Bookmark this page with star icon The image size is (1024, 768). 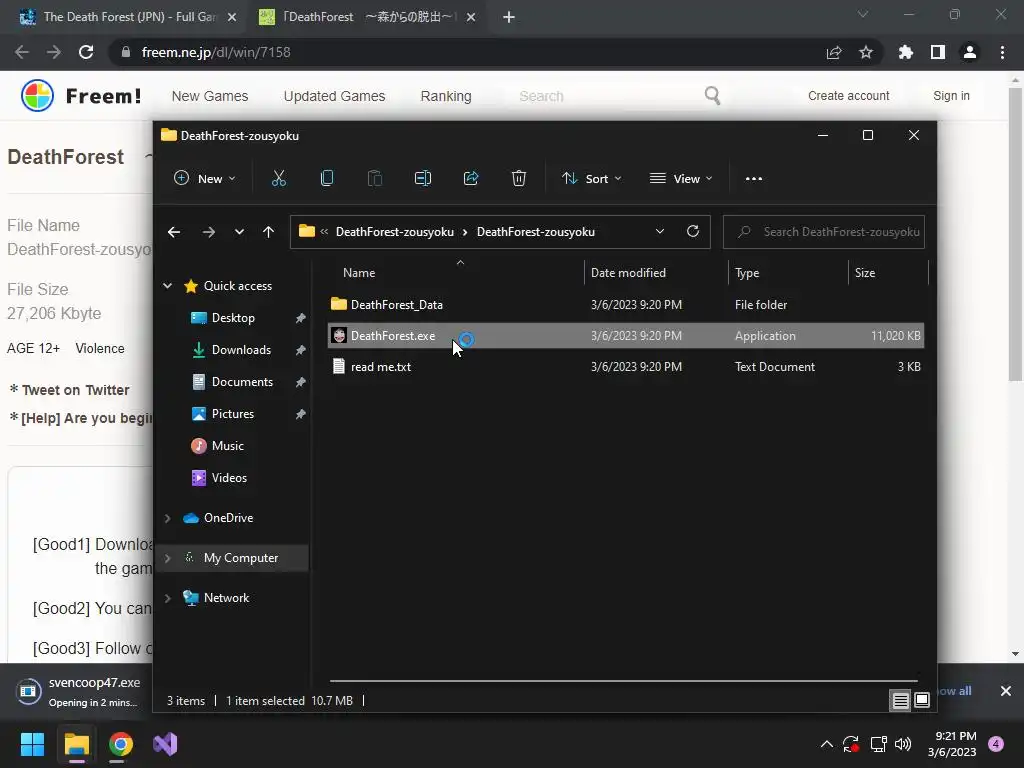tap(866, 52)
